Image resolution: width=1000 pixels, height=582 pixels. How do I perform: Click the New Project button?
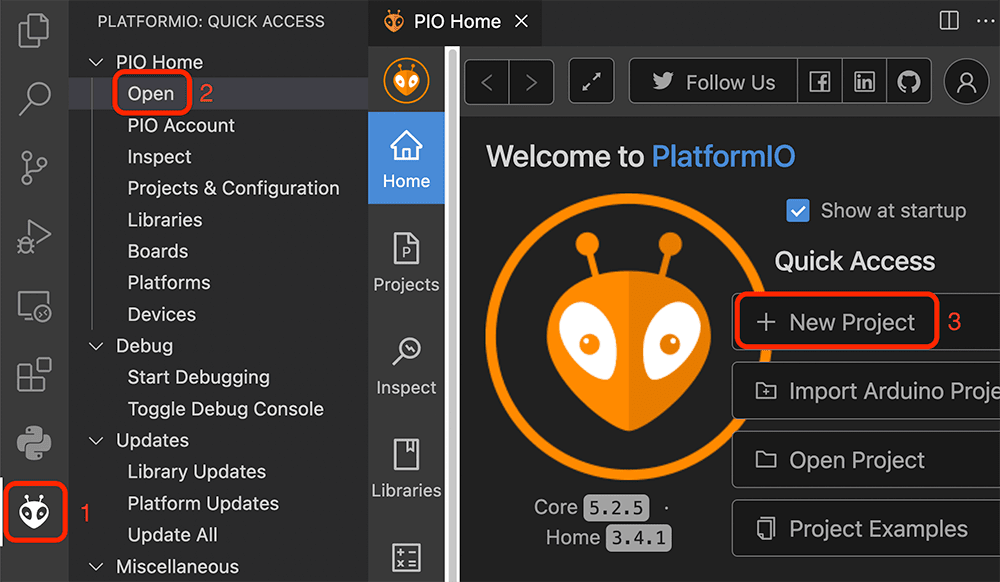pos(866,322)
